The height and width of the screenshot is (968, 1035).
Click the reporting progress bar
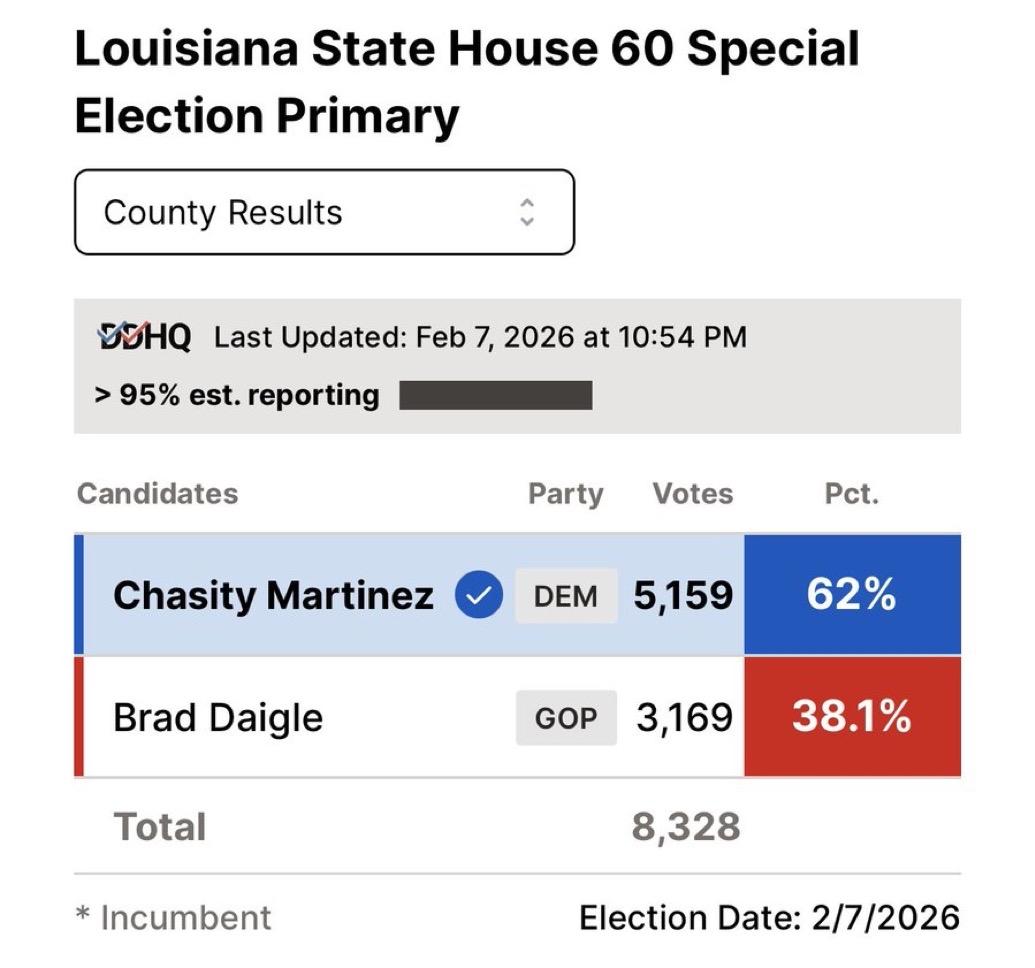pos(495,395)
